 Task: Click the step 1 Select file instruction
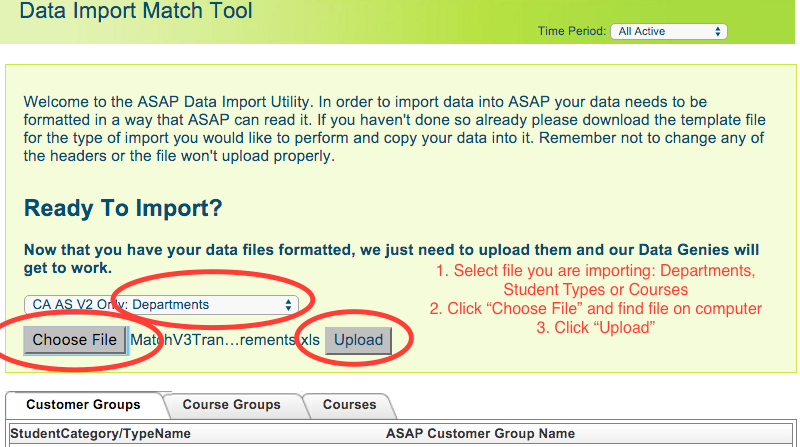595,281
